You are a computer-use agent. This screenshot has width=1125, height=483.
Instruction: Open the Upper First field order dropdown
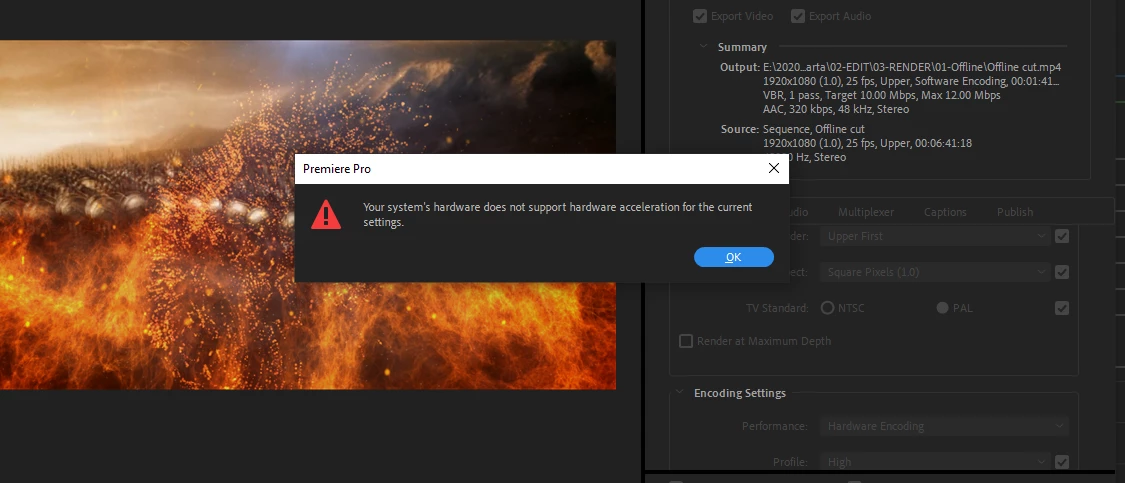point(936,235)
